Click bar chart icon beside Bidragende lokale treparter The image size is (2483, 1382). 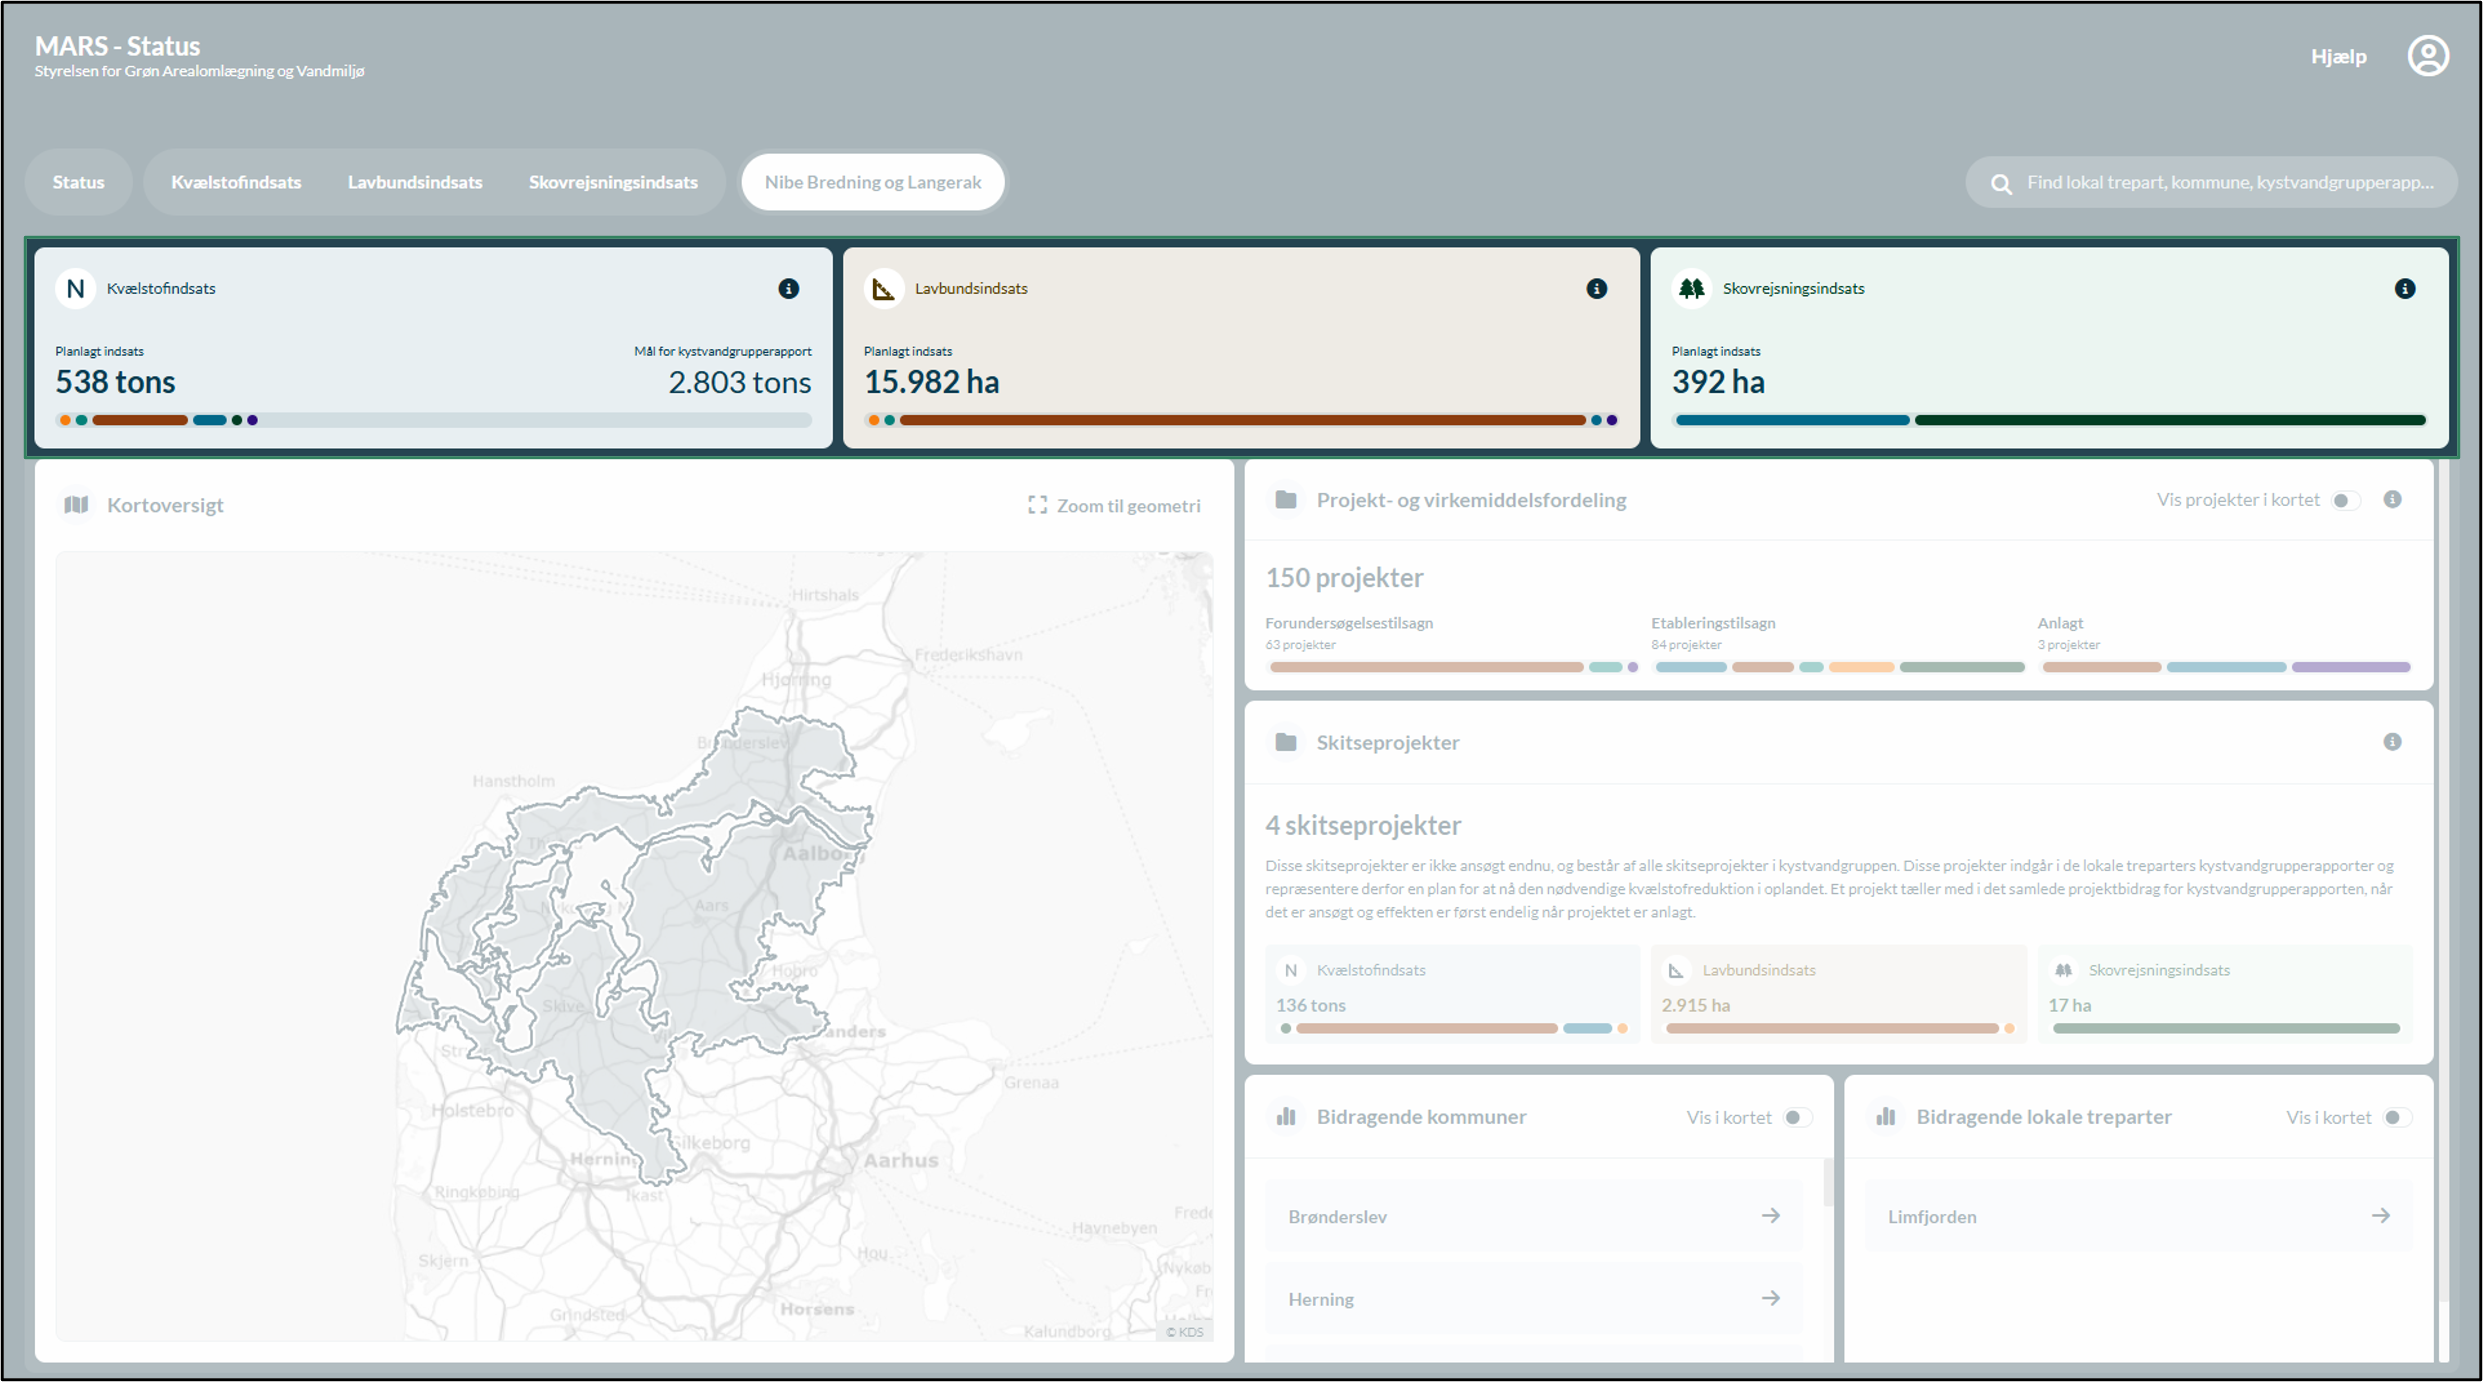pos(1885,1116)
